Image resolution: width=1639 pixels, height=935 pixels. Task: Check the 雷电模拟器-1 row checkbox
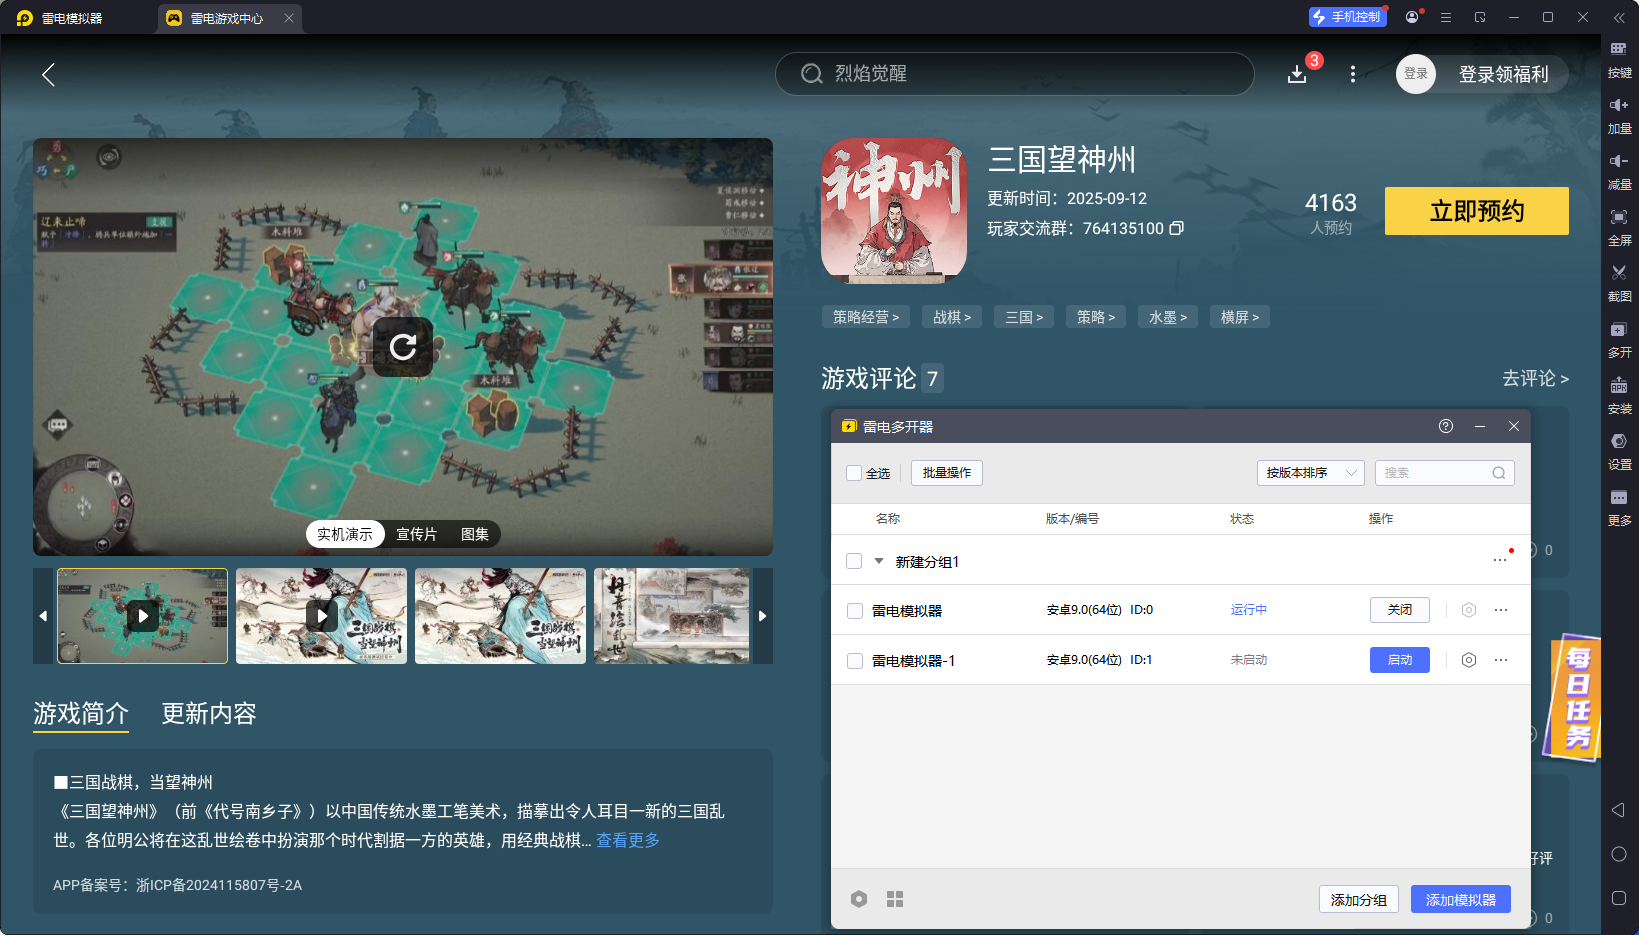point(854,660)
